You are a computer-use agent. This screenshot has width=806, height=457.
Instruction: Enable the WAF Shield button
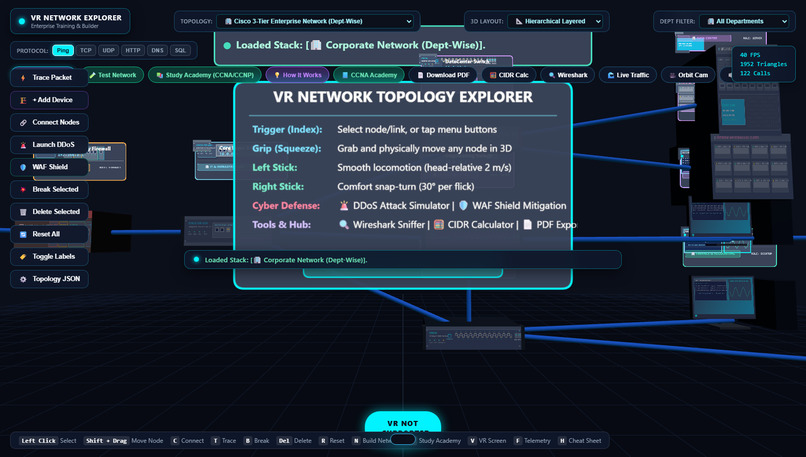[49, 167]
